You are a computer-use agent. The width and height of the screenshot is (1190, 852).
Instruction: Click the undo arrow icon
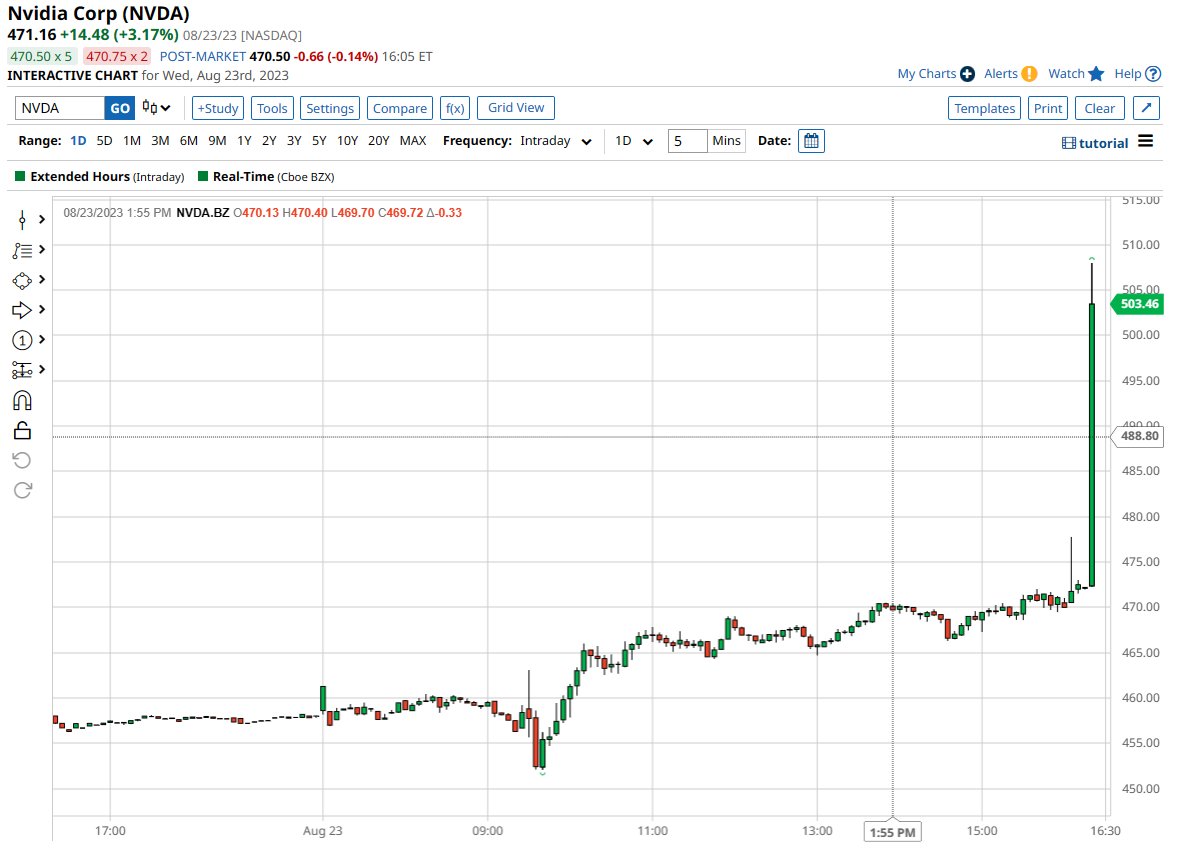coord(22,460)
